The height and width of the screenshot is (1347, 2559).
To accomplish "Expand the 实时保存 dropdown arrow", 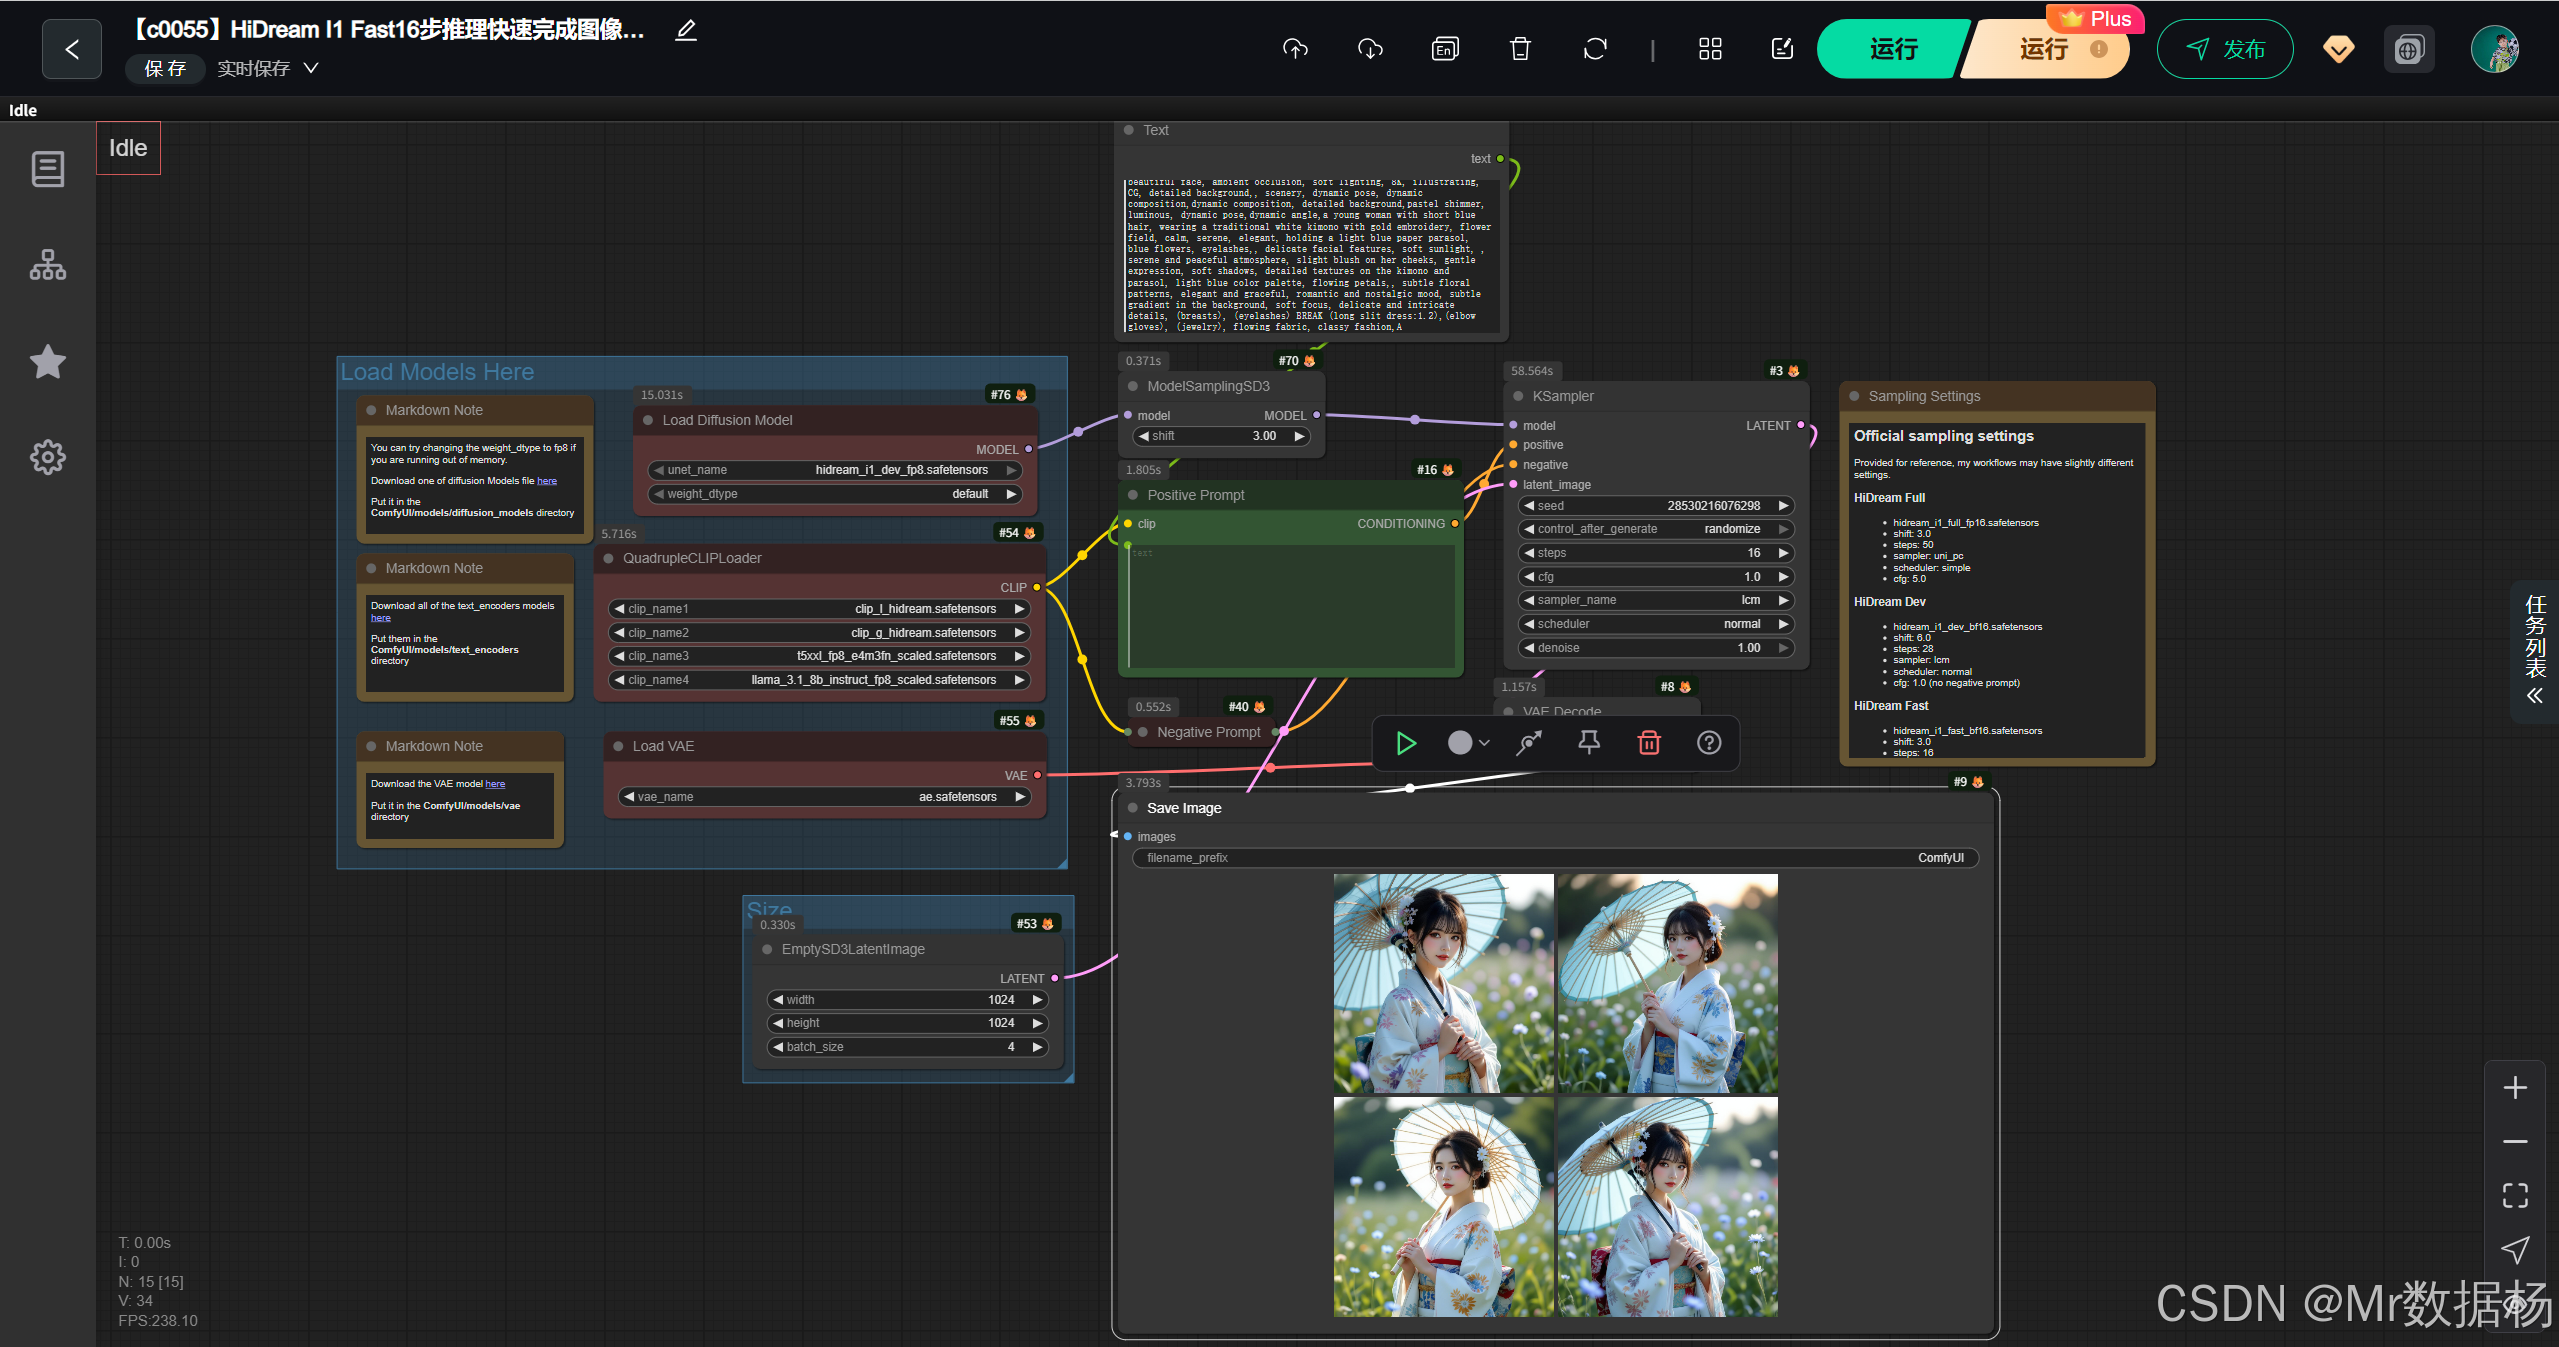I will click(x=311, y=68).
